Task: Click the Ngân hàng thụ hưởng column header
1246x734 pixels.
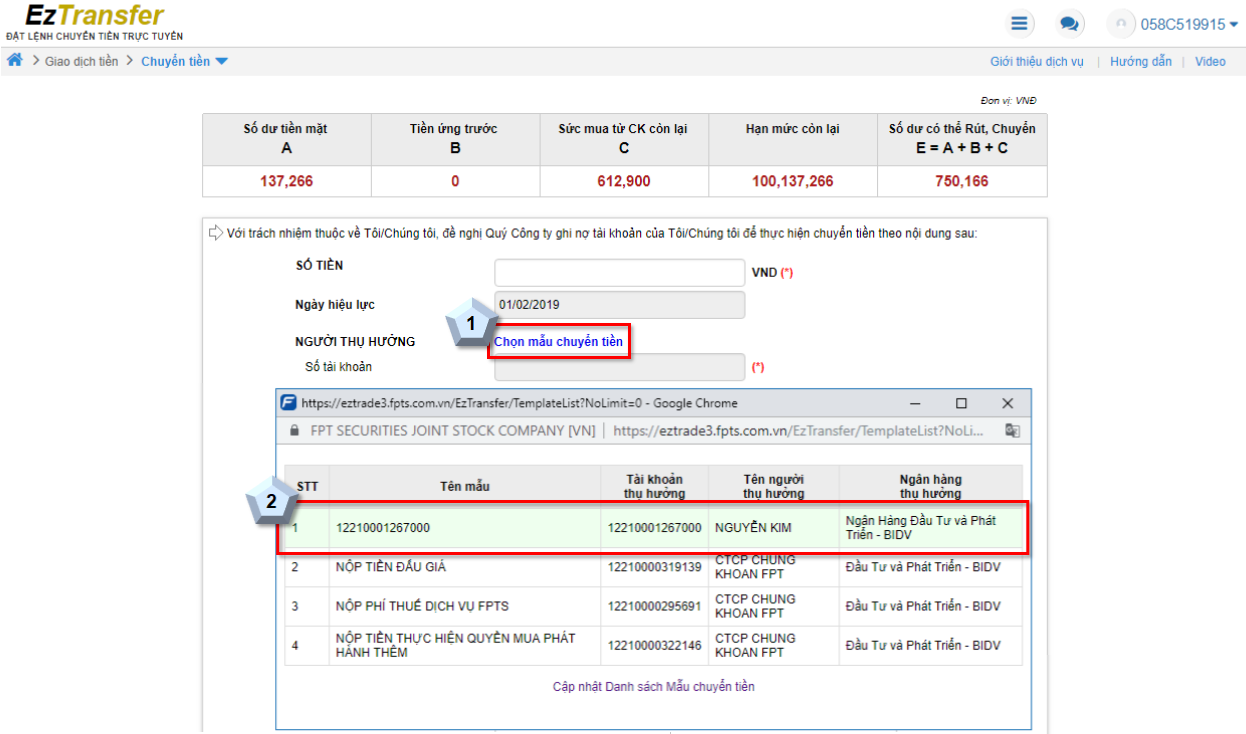Action: click(x=930, y=486)
